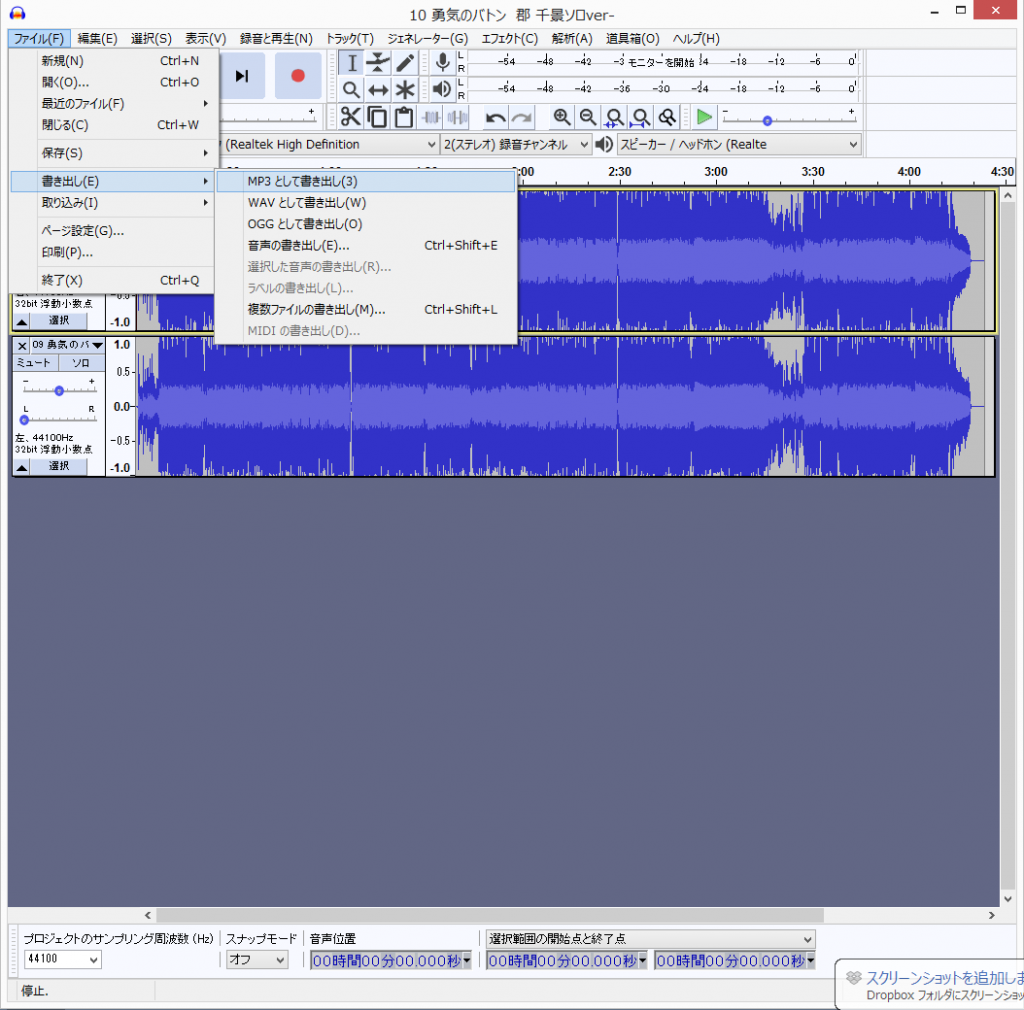Choose MP3 として書き出し from the submenu
The width and height of the screenshot is (1024, 1010).
(x=302, y=182)
